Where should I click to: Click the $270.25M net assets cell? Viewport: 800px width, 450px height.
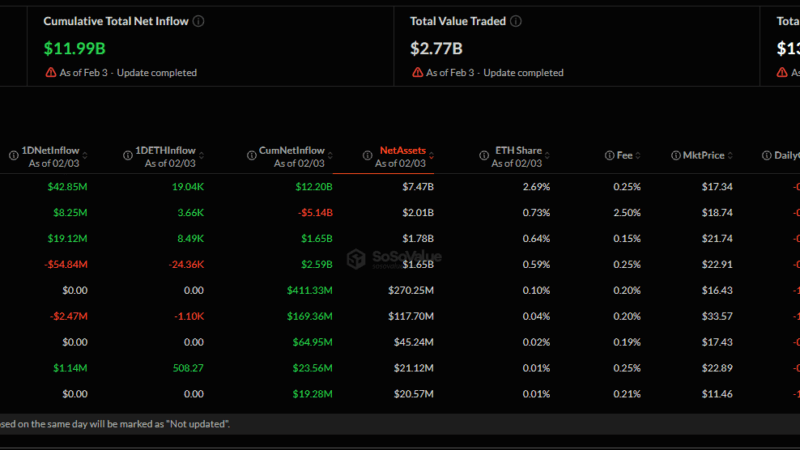click(411, 290)
